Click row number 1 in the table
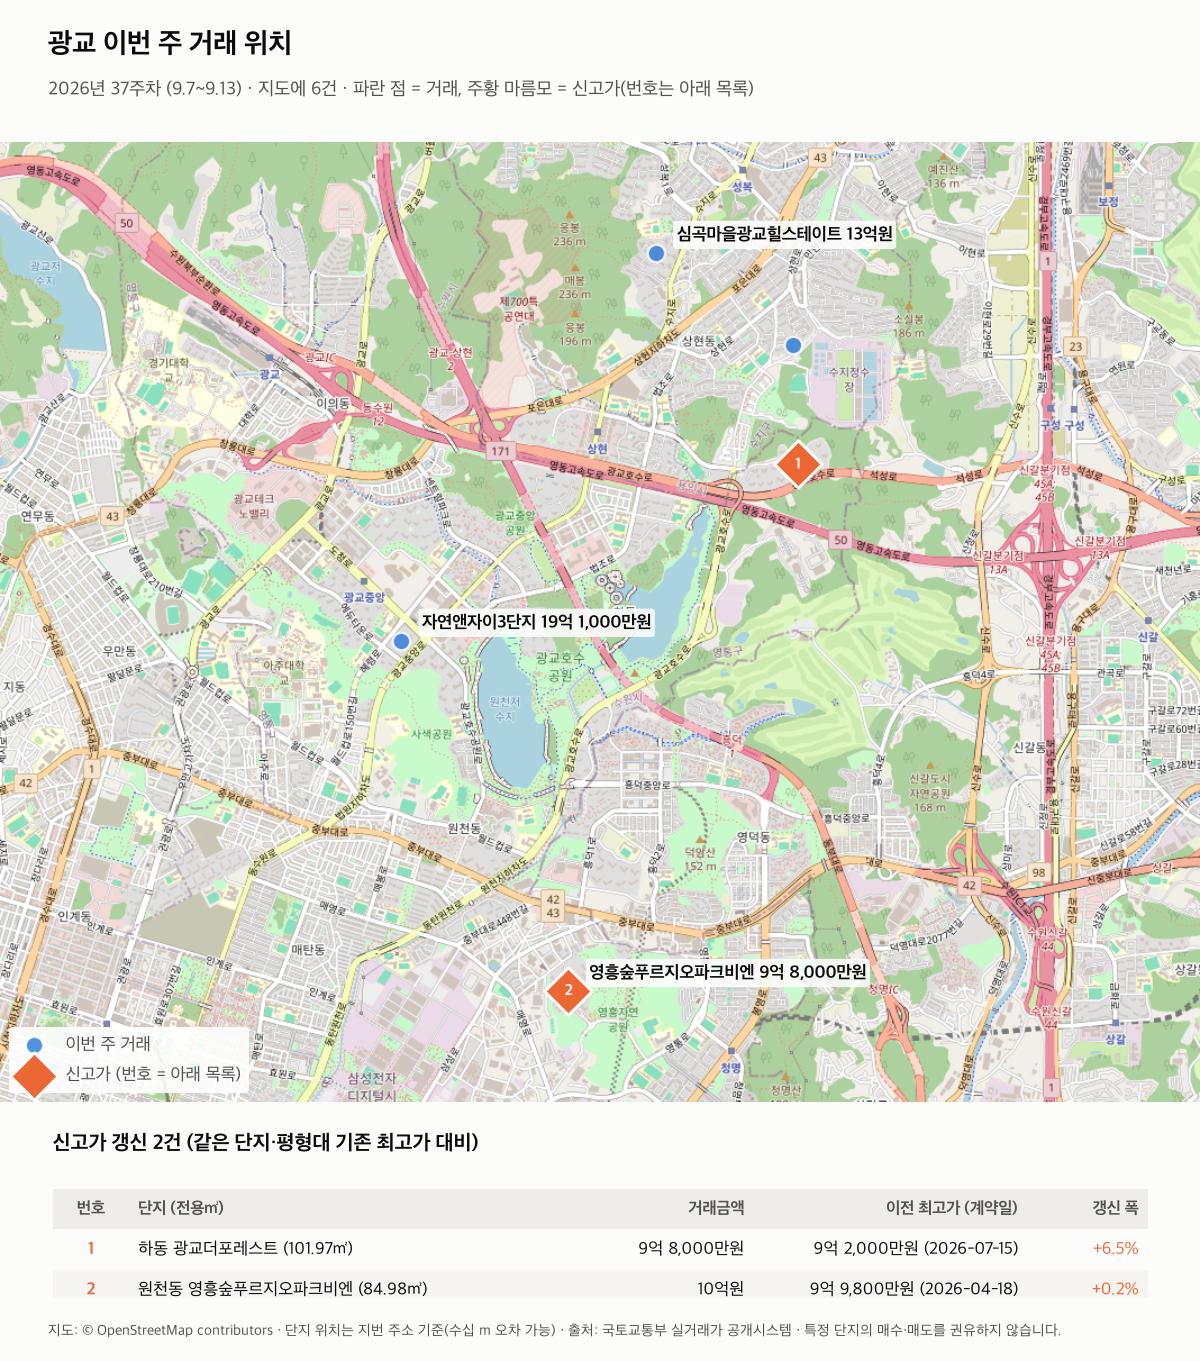 (91, 1248)
